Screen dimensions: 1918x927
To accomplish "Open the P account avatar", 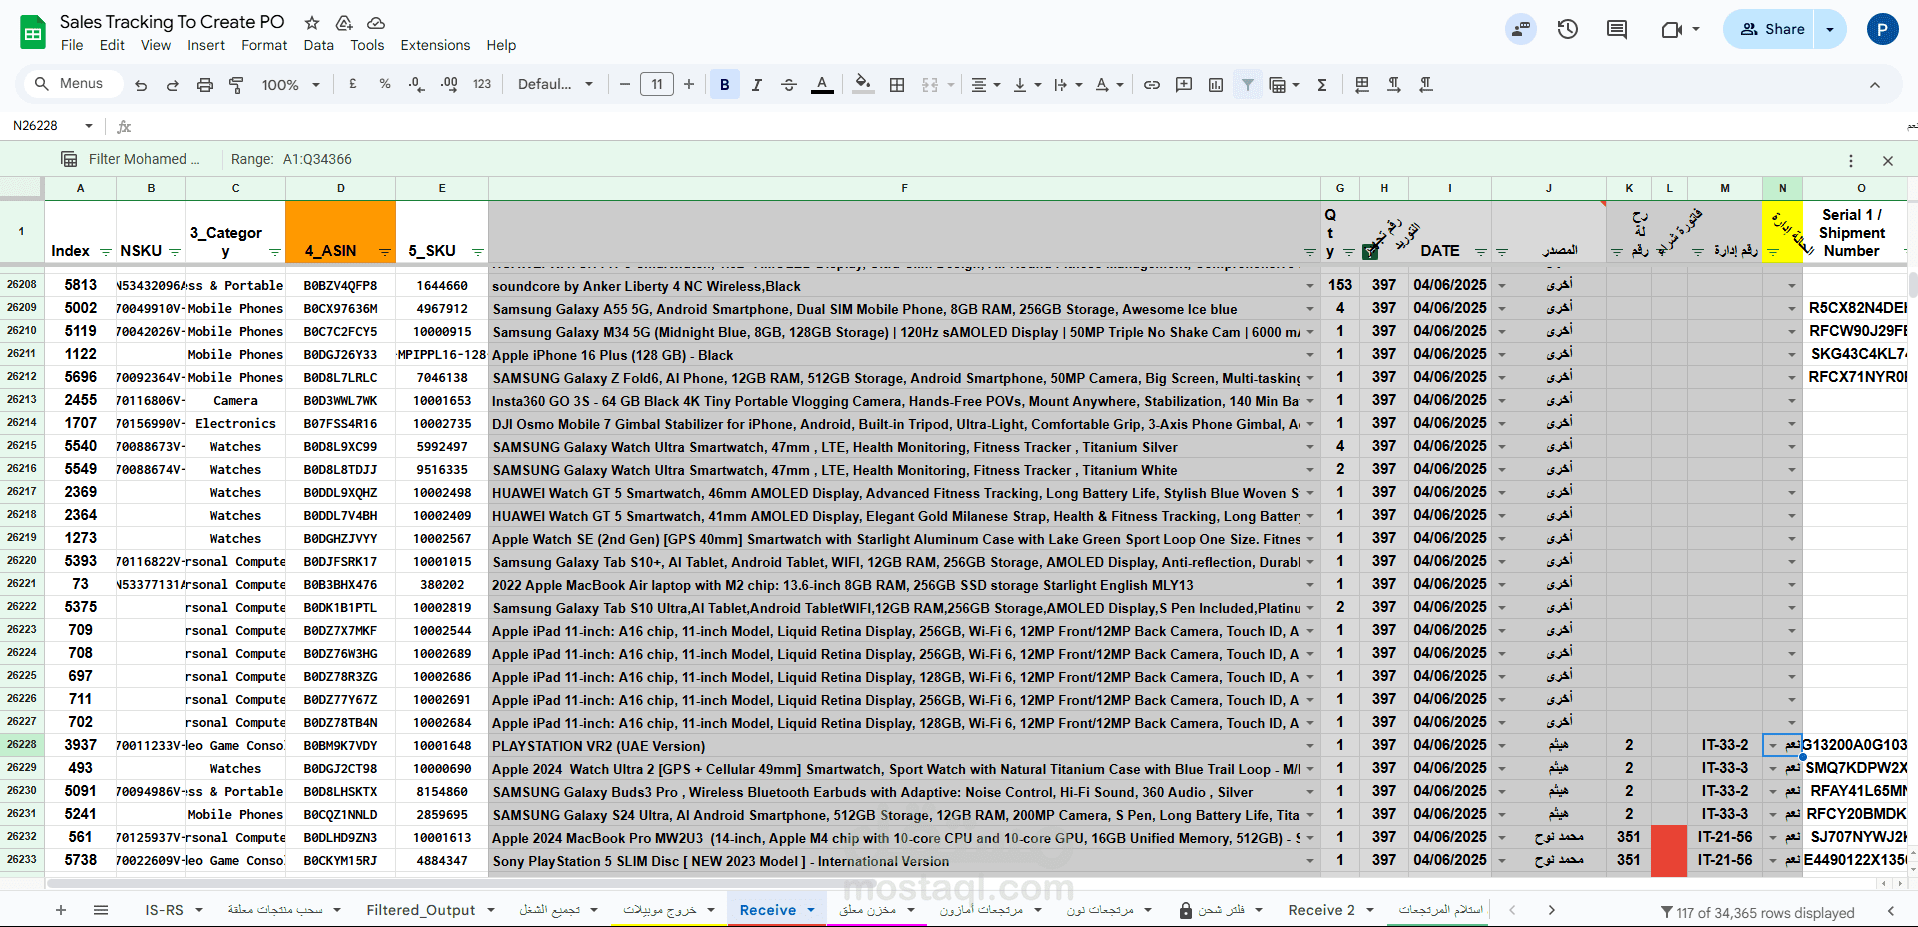I will click(x=1882, y=29).
